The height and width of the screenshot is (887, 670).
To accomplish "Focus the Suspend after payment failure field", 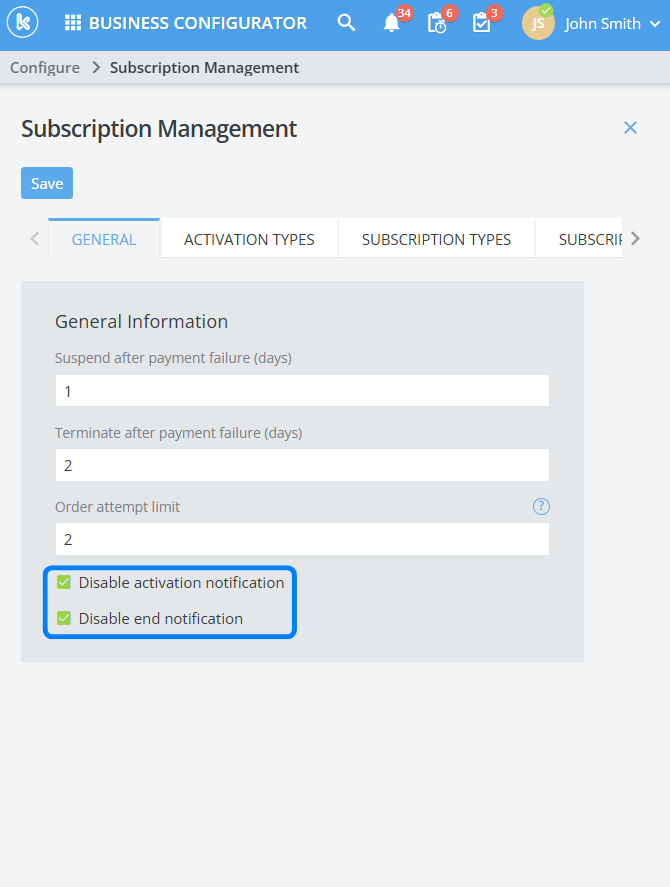I will coord(302,391).
